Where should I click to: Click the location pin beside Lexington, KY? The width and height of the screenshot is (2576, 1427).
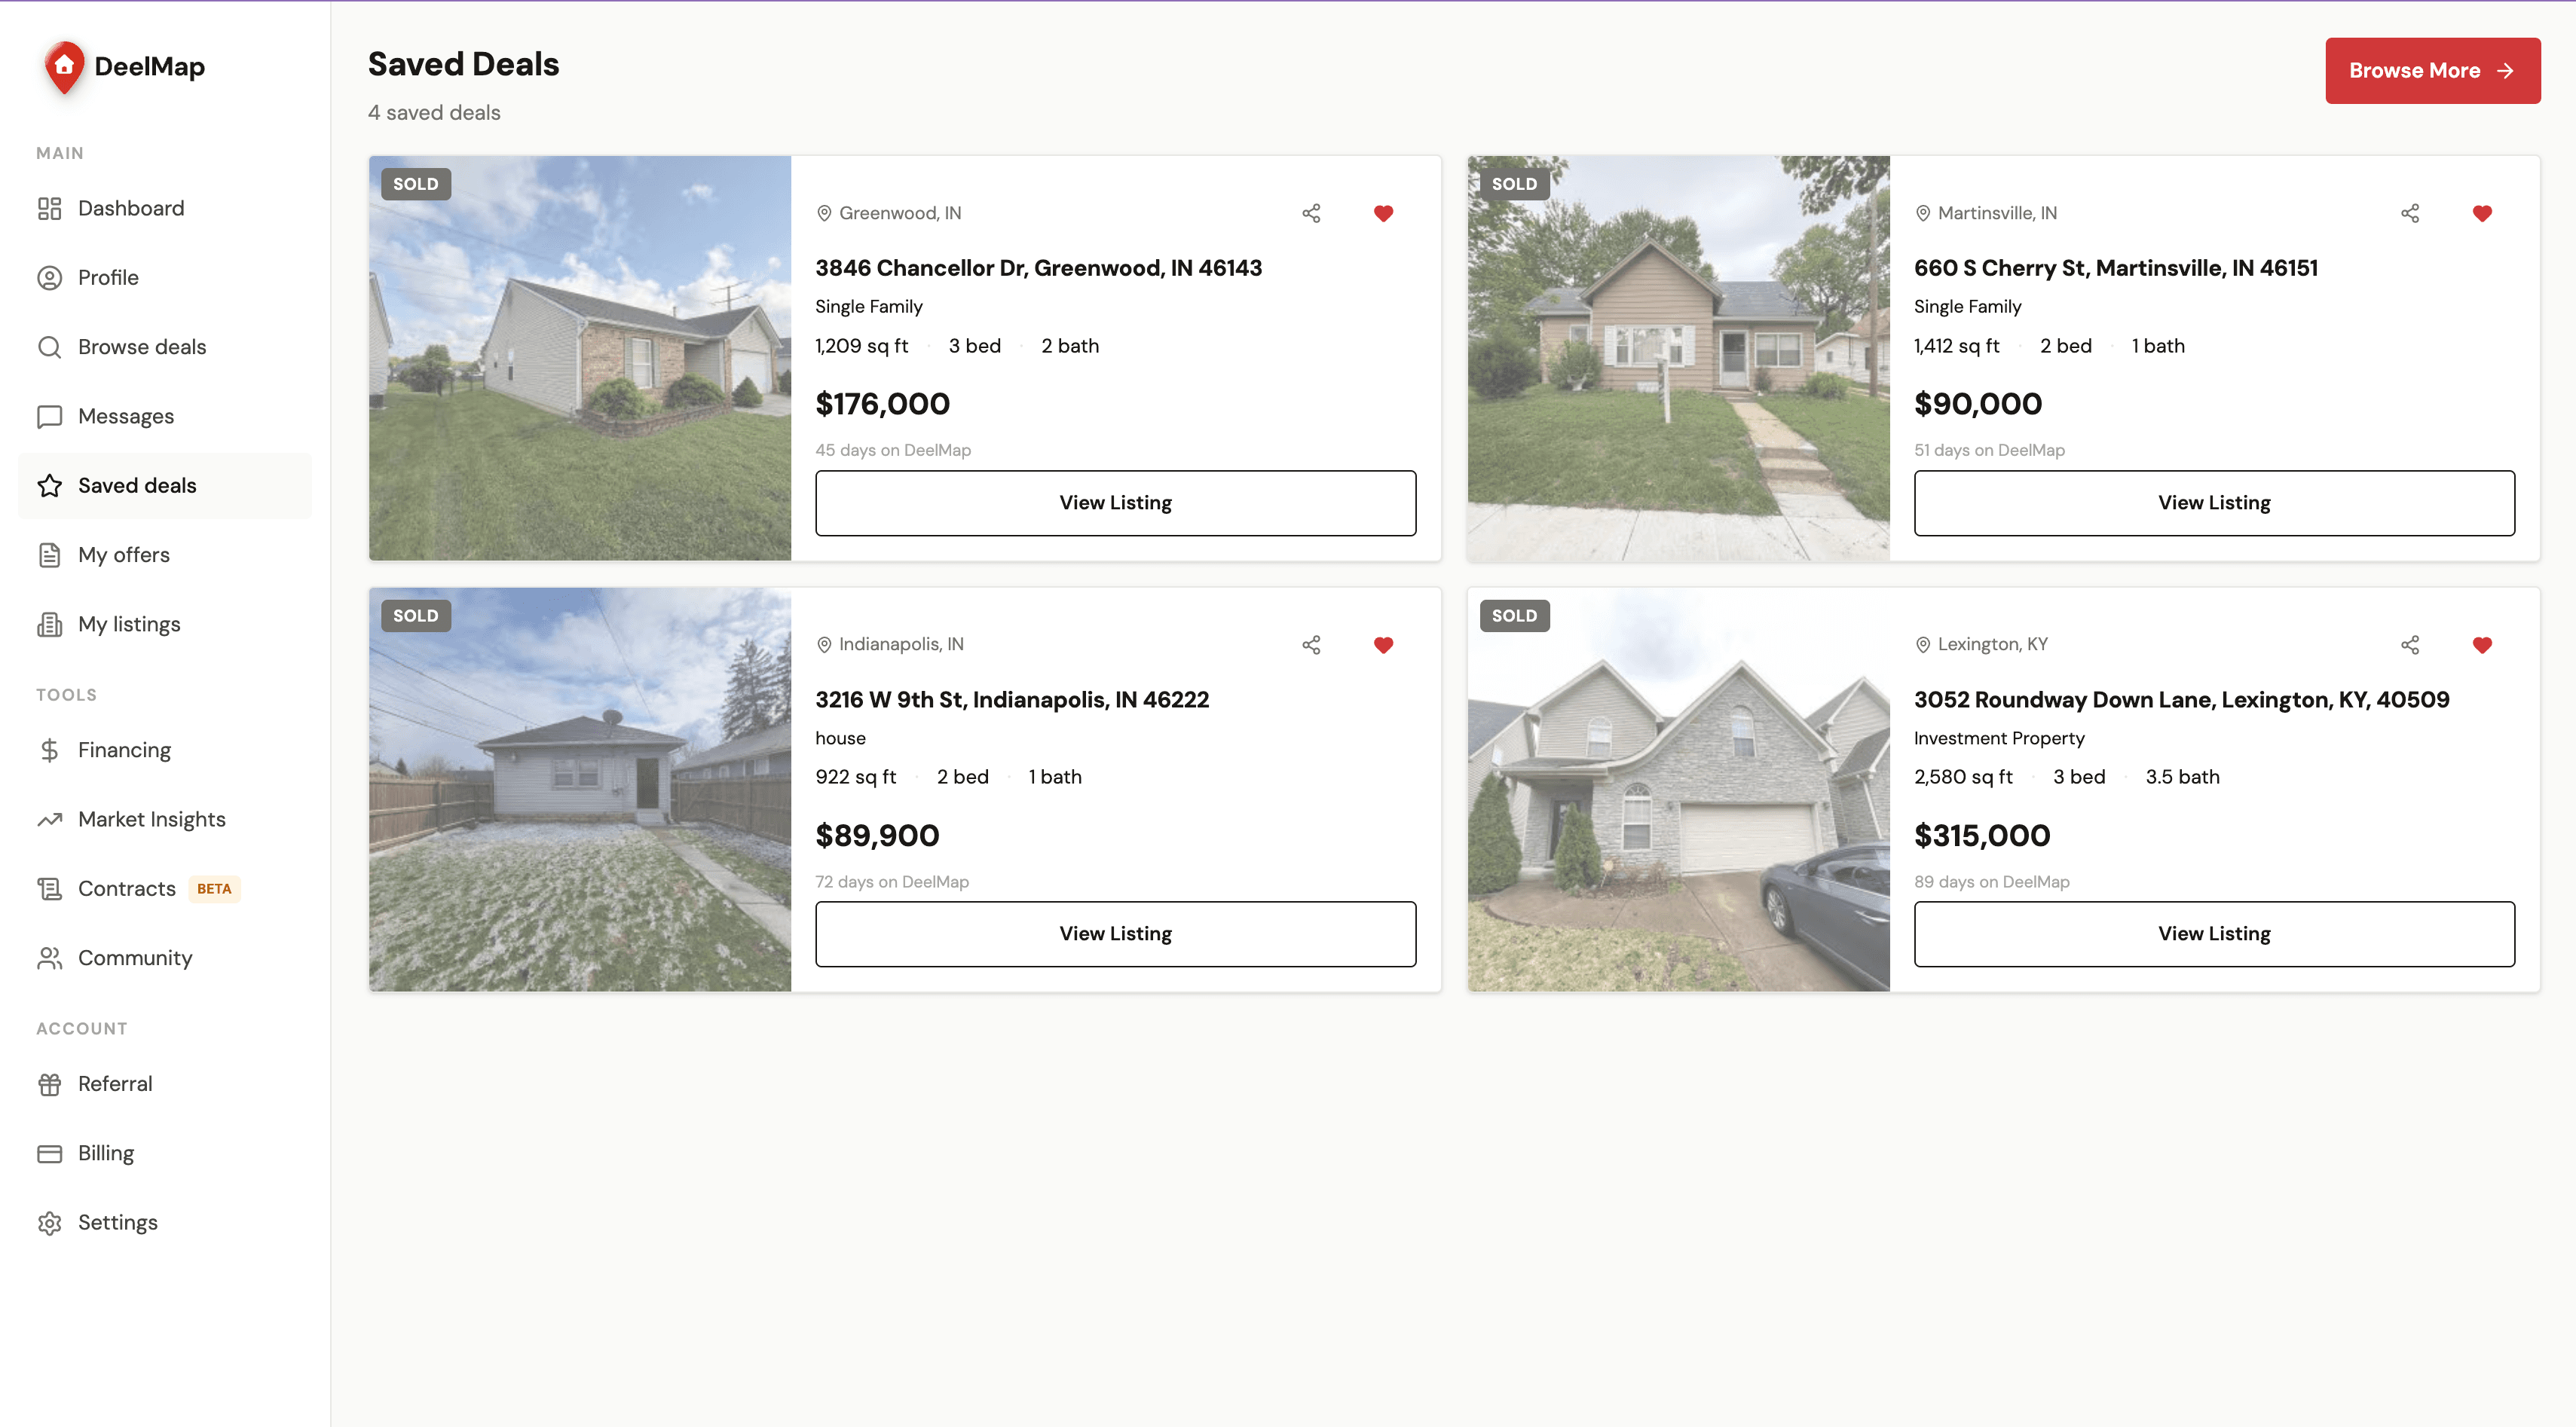pyautogui.click(x=1922, y=645)
